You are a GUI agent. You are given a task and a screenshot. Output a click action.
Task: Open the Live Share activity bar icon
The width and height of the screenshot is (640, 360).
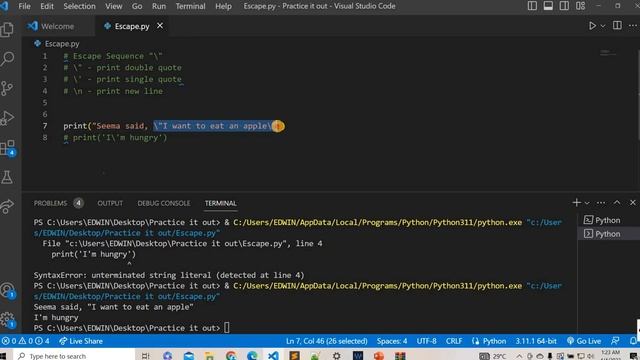[7, 207]
